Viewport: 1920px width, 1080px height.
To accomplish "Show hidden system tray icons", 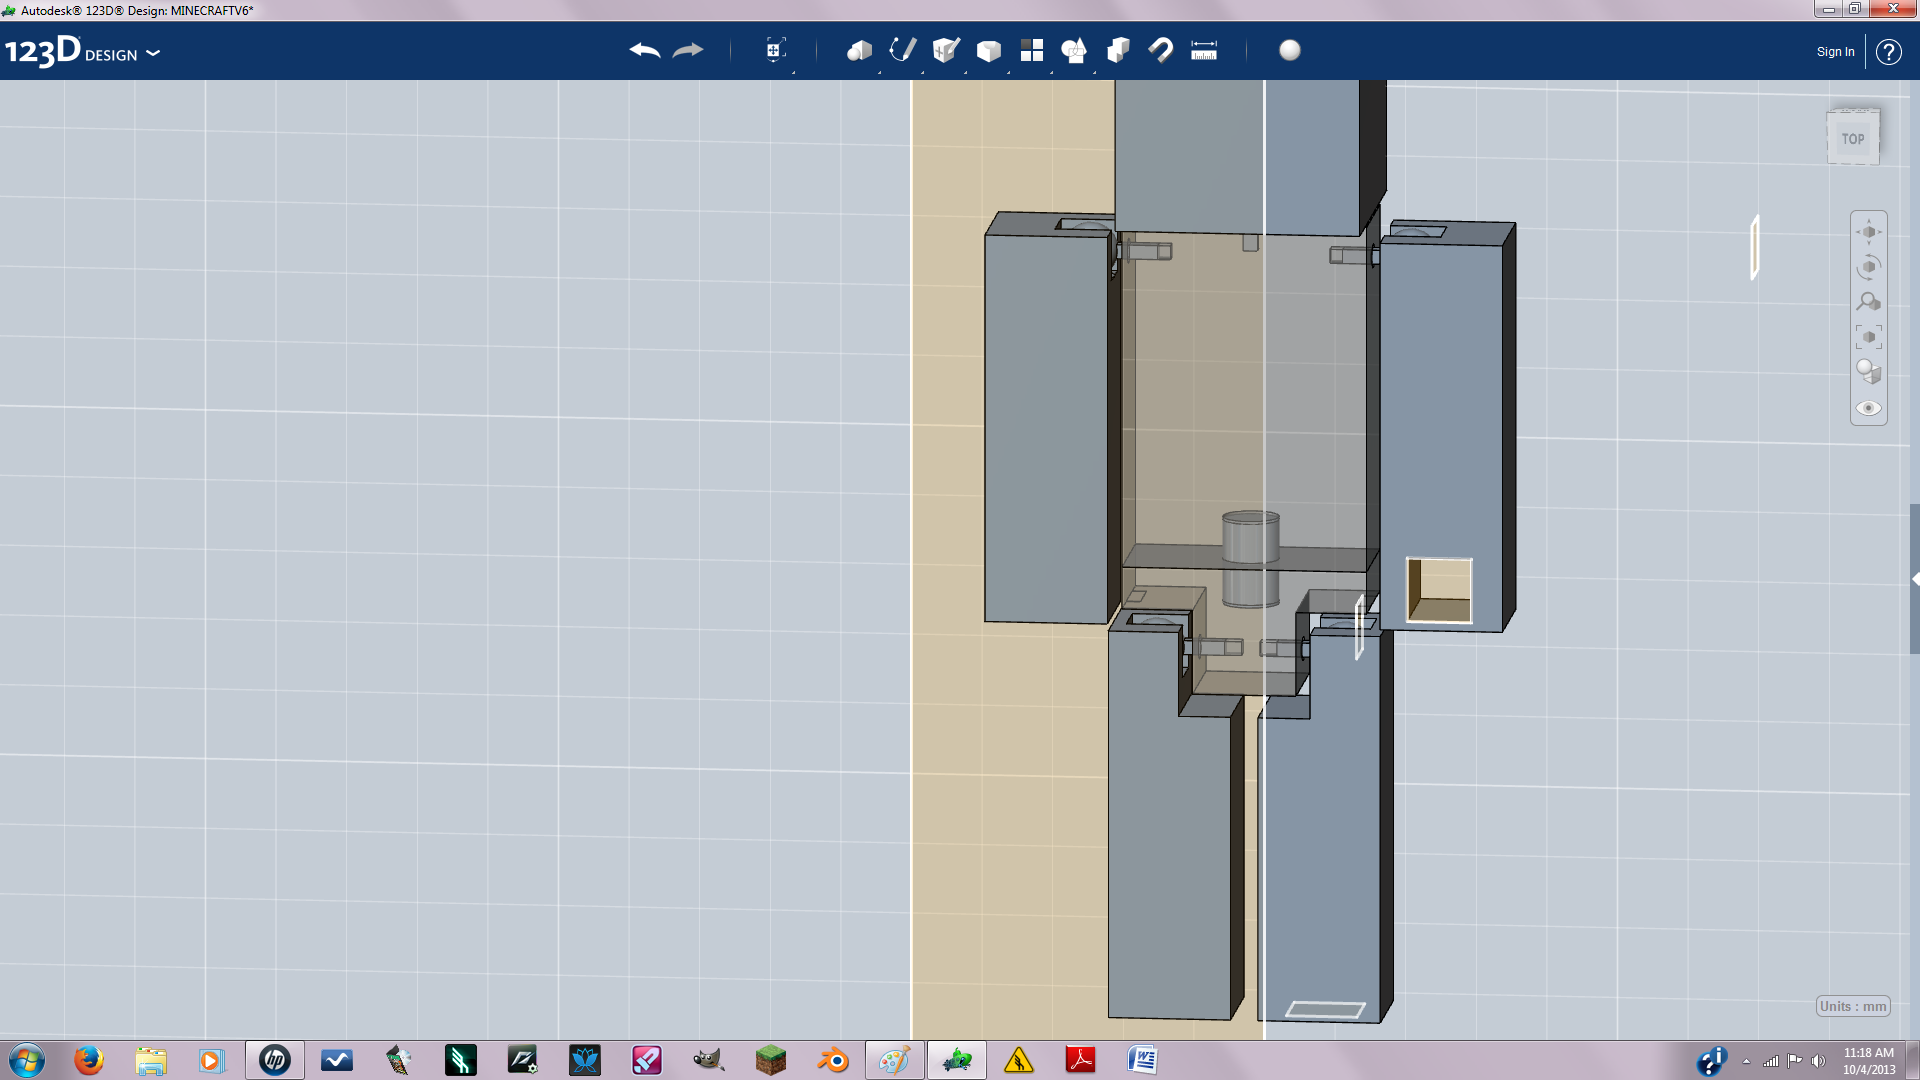I will (1746, 1061).
